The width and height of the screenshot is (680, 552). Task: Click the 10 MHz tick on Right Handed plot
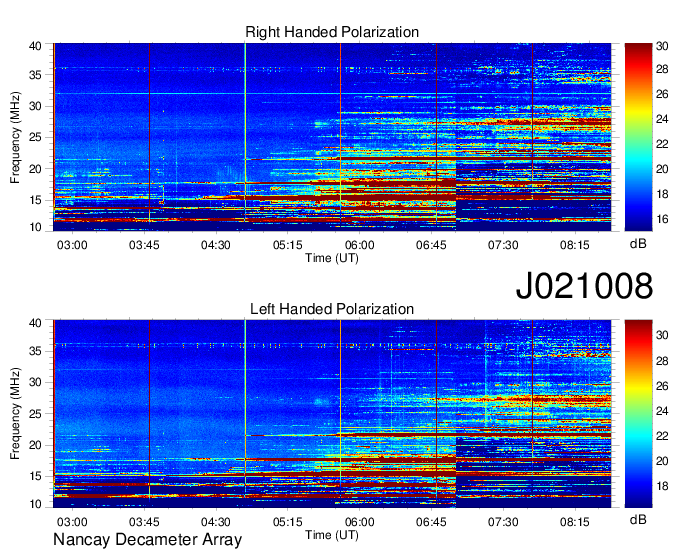point(35,227)
